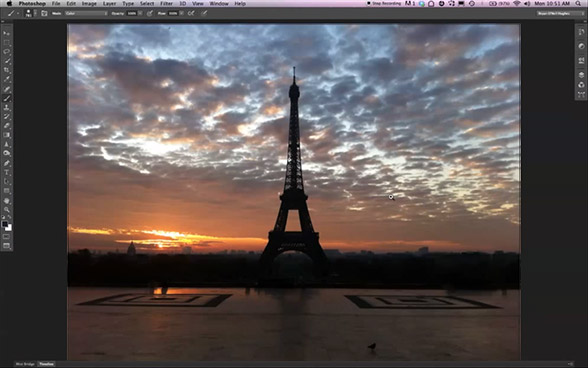Image resolution: width=588 pixels, height=368 pixels.
Task: Open the Window menu
Action: tap(219, 3)
